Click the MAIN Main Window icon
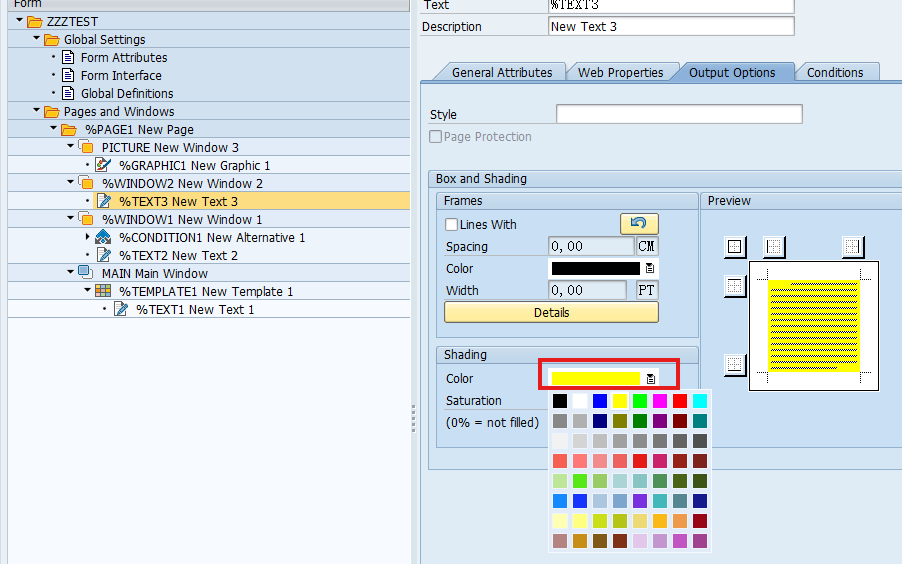Image resolution: width=902 pixels, height=564 pixels. tap(86, 272)
